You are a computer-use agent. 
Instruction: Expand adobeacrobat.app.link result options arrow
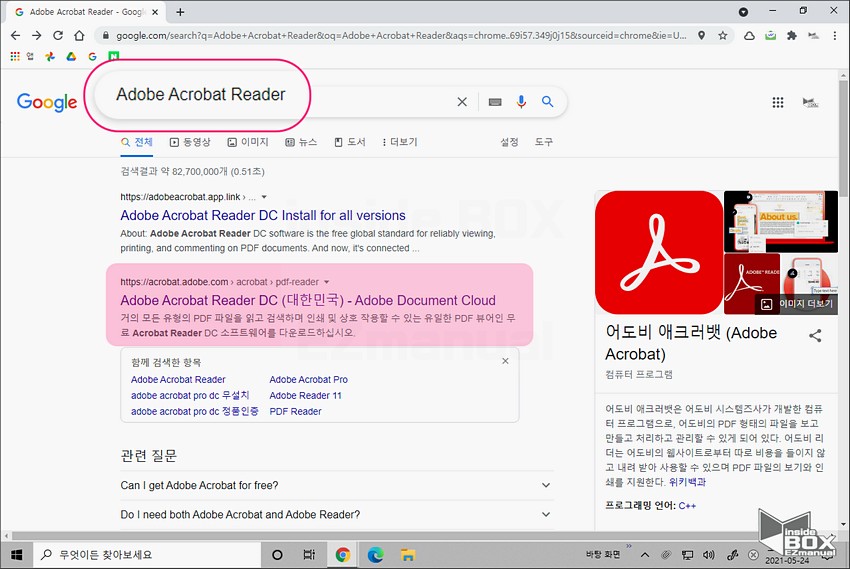[x=264, y=197]
